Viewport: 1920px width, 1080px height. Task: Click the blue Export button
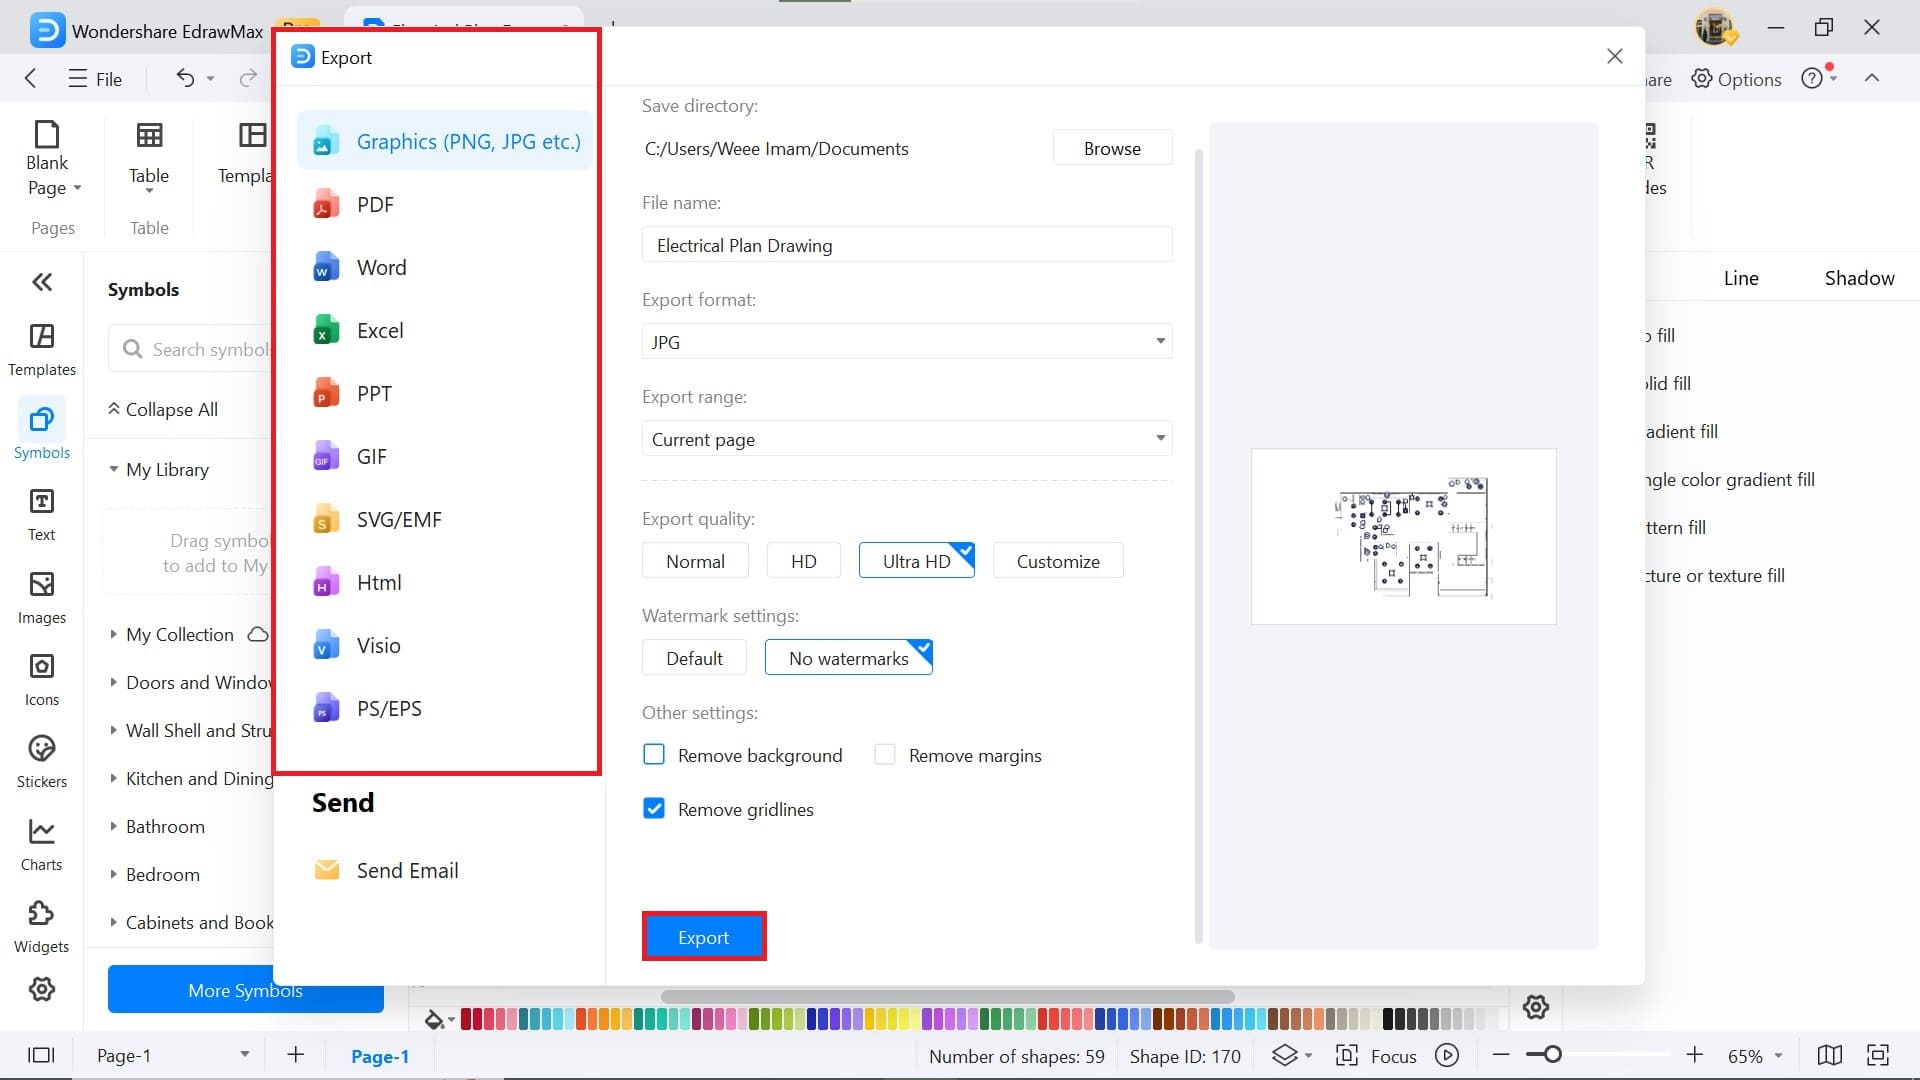pyautogui.click(x=704, y=937)
